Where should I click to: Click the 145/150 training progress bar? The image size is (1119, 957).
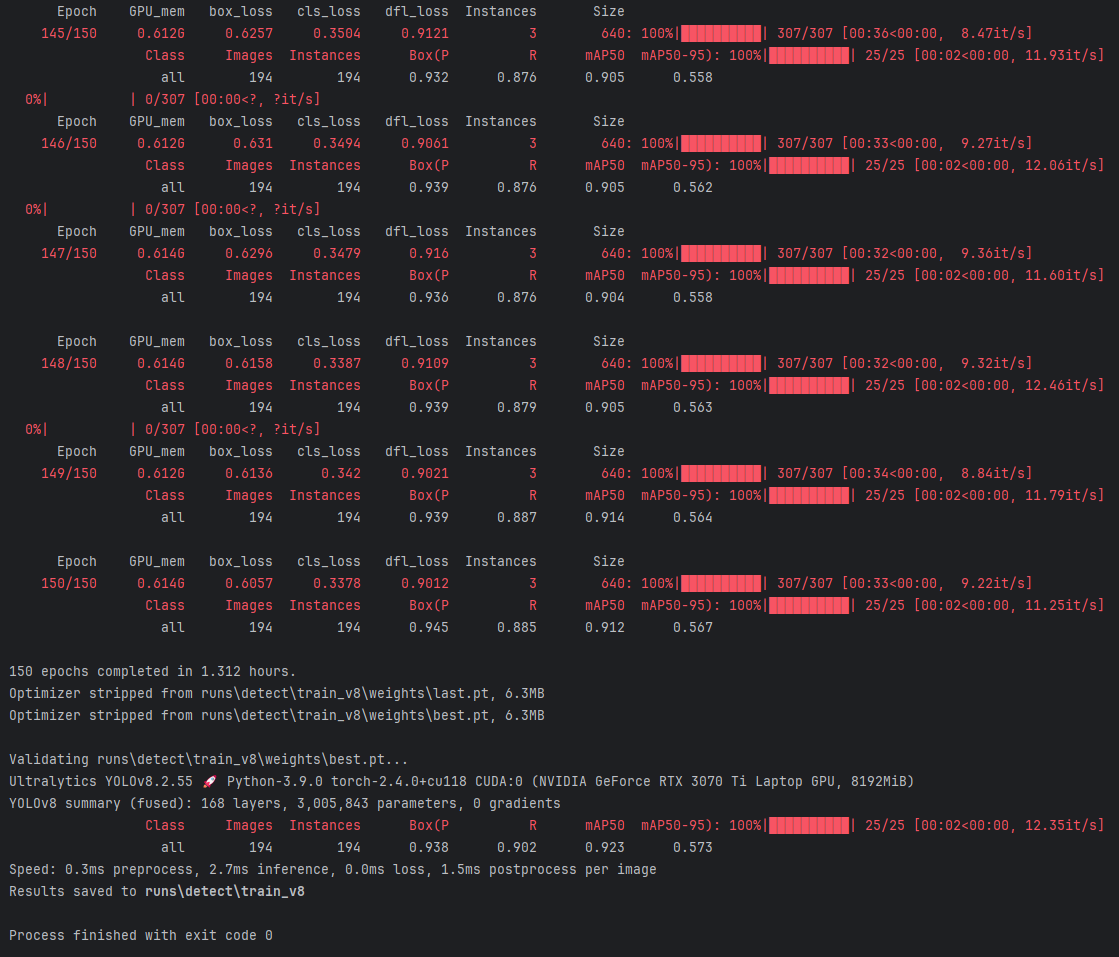721,34
